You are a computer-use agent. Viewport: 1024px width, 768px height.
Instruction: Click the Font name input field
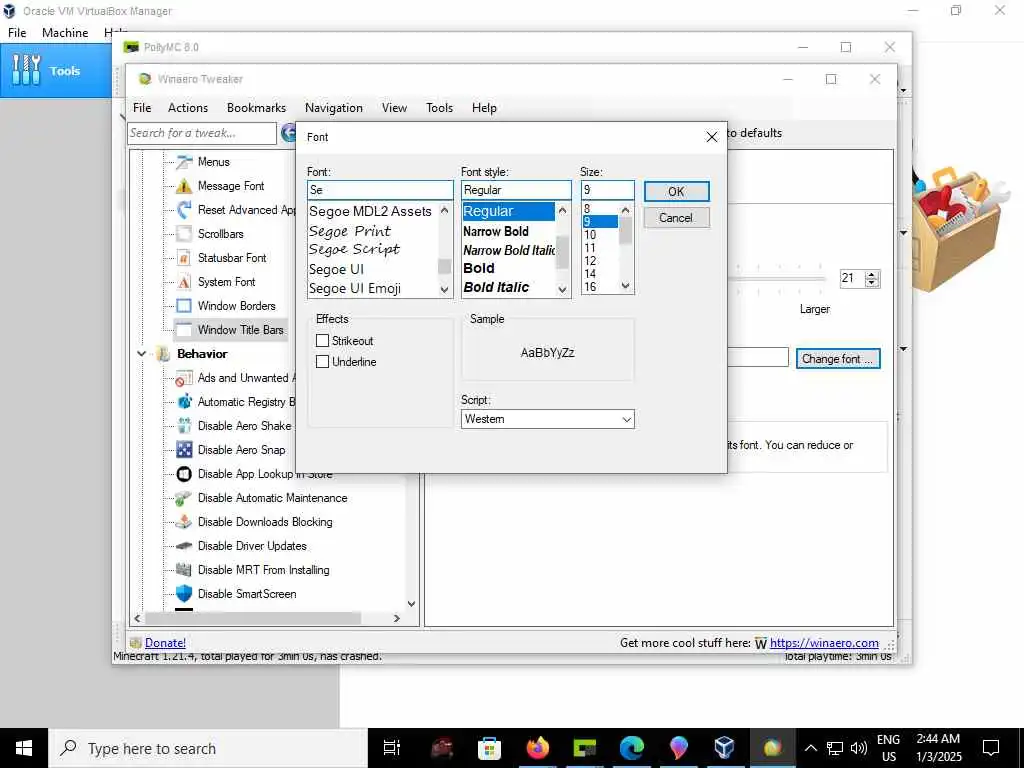click(x=380, y=190)
